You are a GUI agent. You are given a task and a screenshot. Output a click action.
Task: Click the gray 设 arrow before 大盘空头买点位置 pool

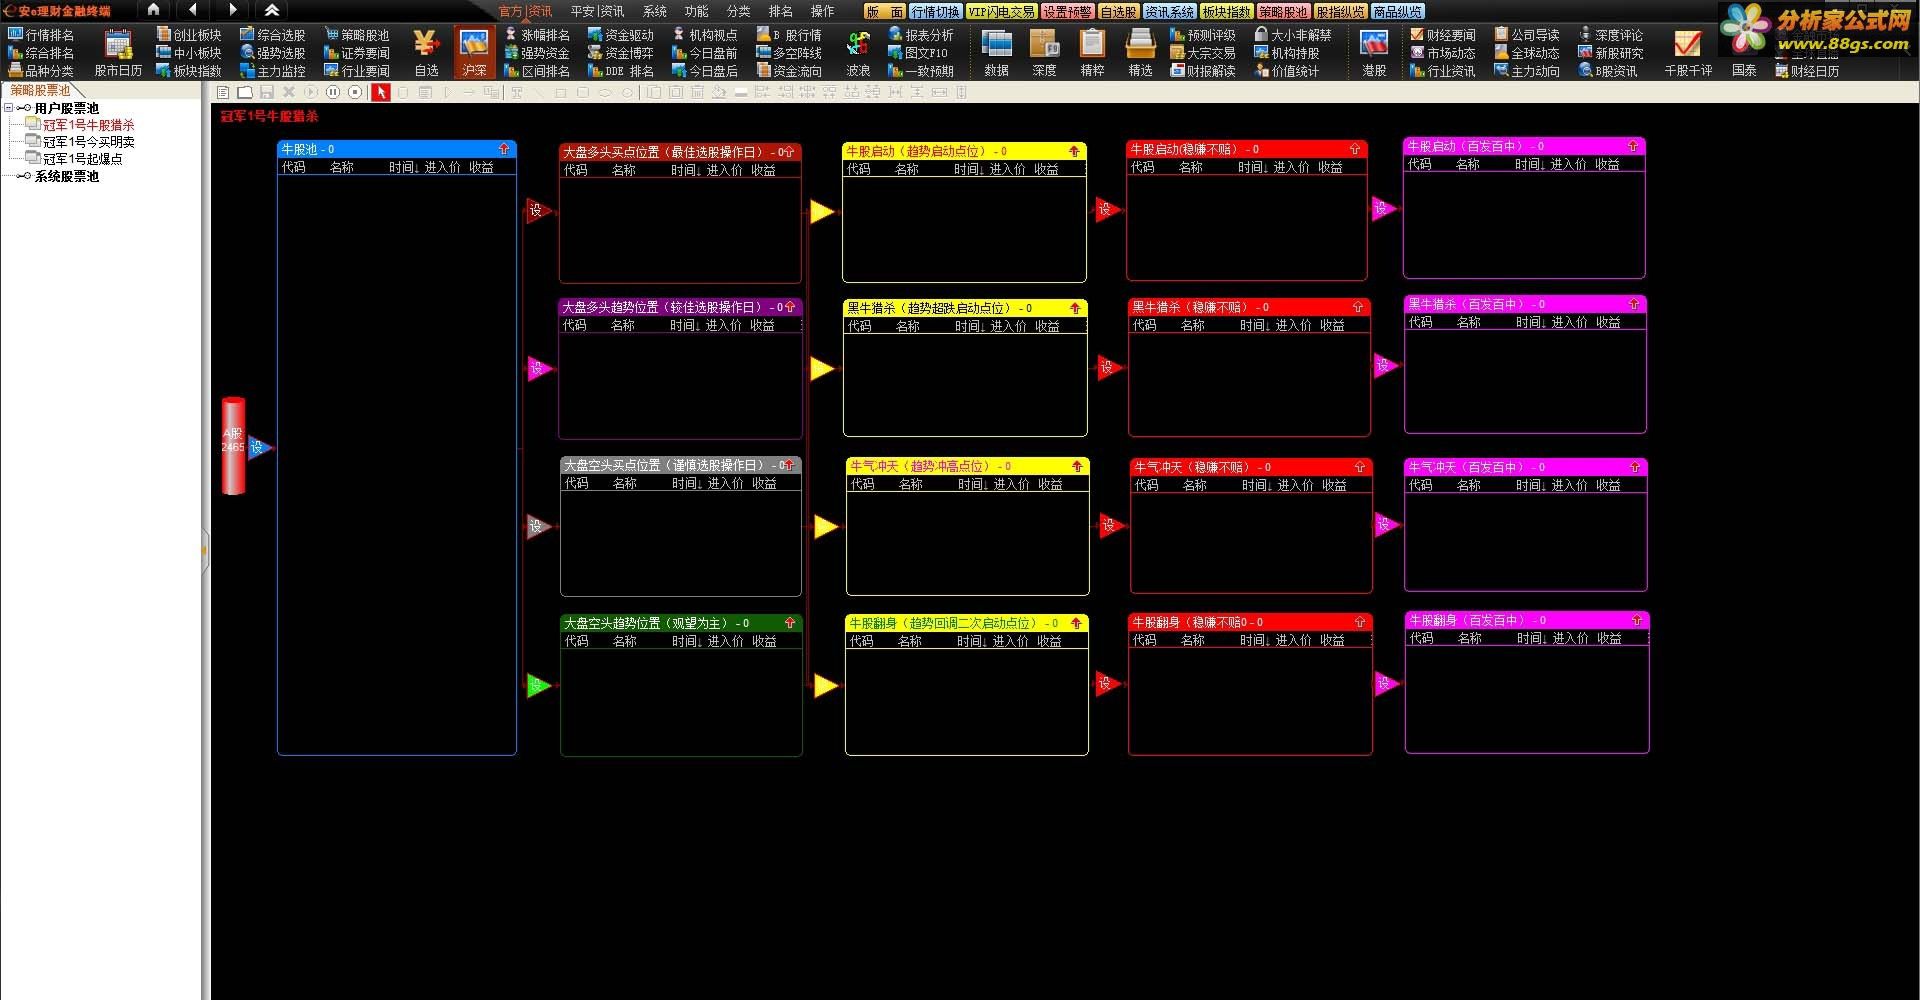[539, 526]
